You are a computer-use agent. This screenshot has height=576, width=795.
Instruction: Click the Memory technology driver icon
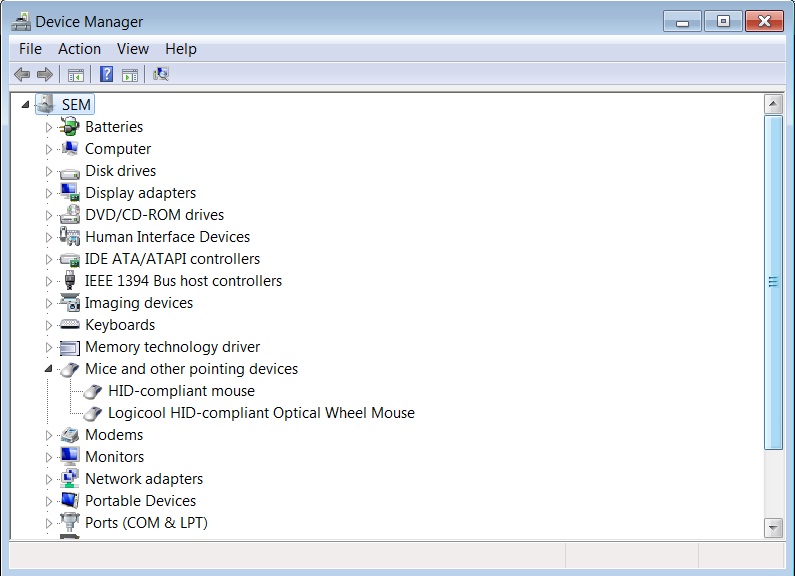(69, 347)
